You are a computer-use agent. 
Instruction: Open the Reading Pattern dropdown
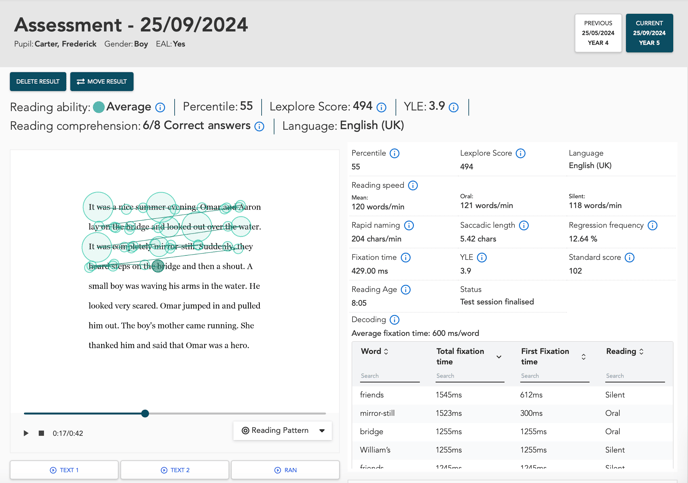[283, 431]
